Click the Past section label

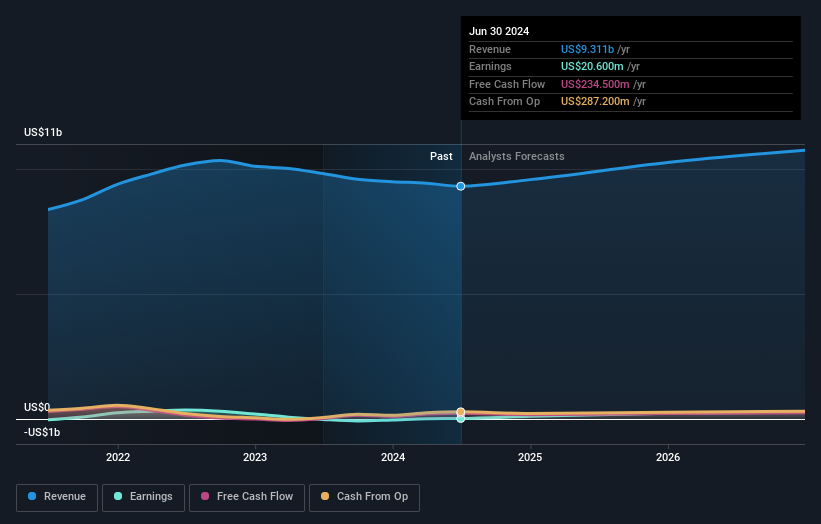441,156
